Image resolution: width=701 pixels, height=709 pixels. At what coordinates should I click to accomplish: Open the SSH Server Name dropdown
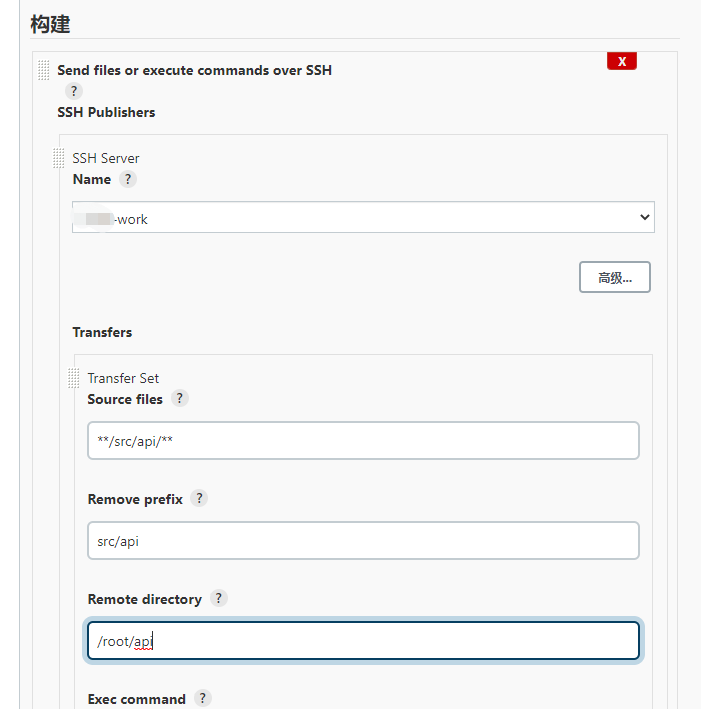click(x=363, y=218)
